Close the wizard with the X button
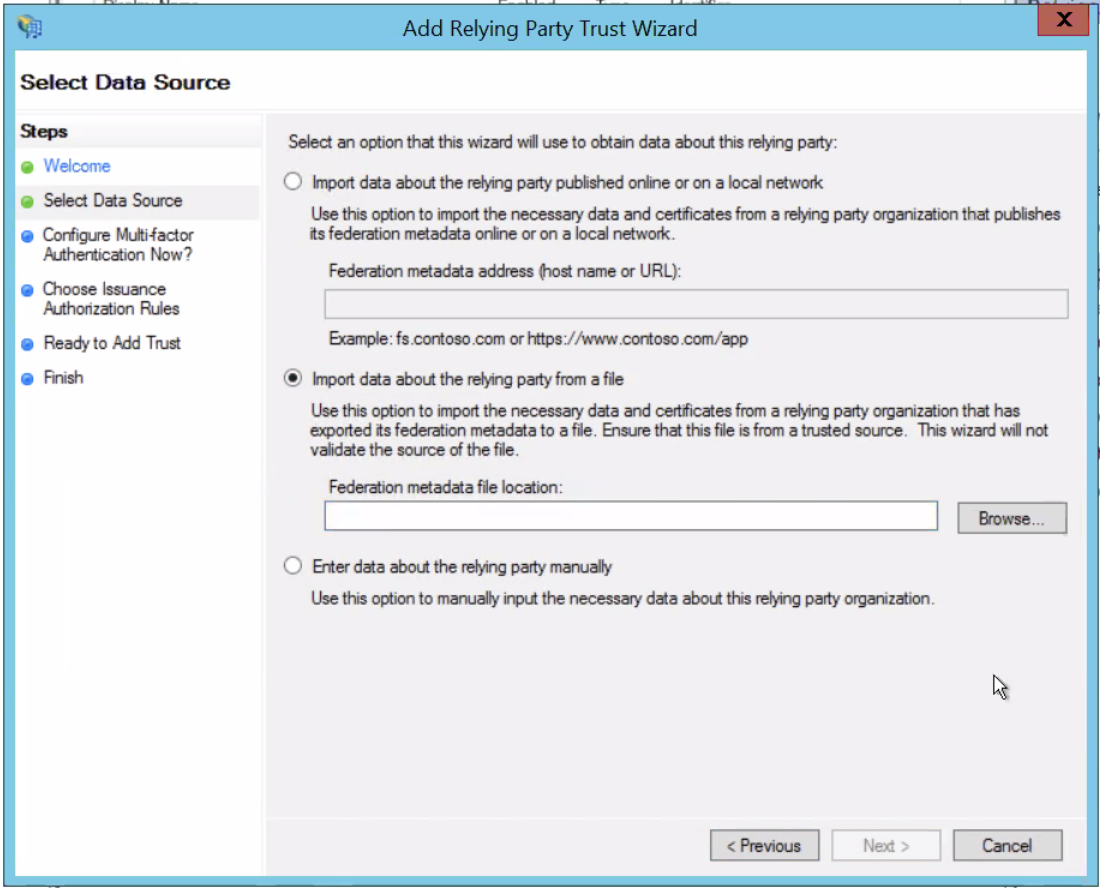This screenshot has height=888, width=1100. (x=1063, y=19)
